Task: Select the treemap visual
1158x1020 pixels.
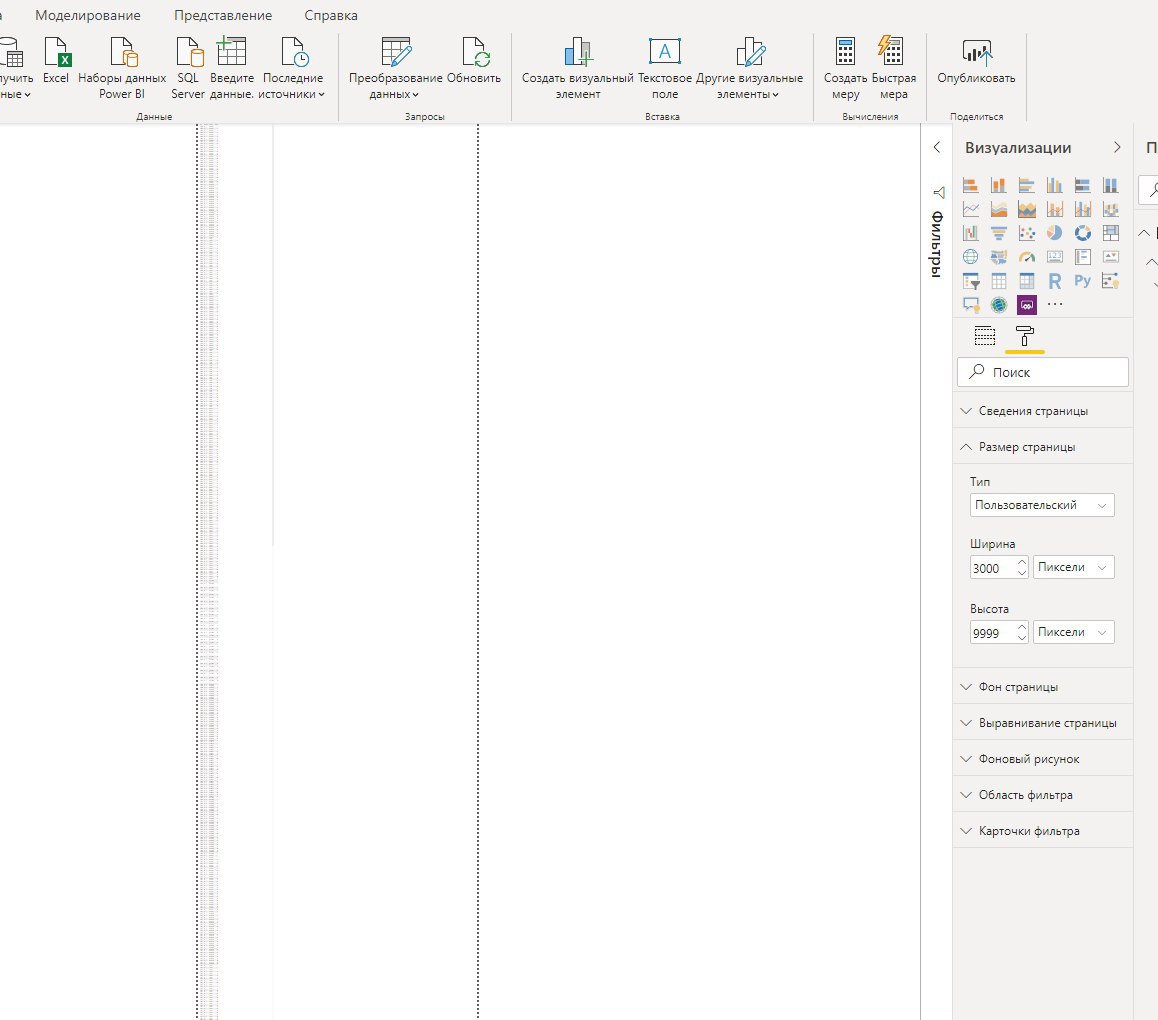Action: pos(1111,233)
